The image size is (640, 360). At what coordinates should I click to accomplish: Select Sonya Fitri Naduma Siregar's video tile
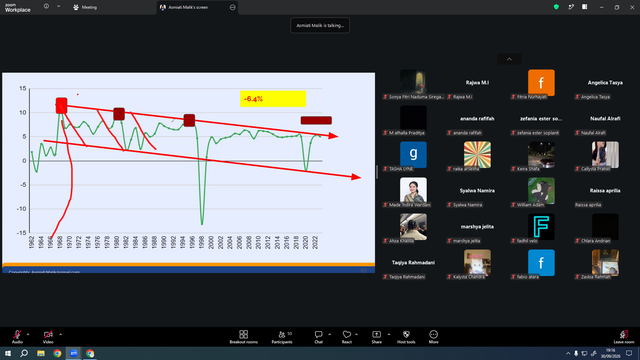tap(413, 82)
